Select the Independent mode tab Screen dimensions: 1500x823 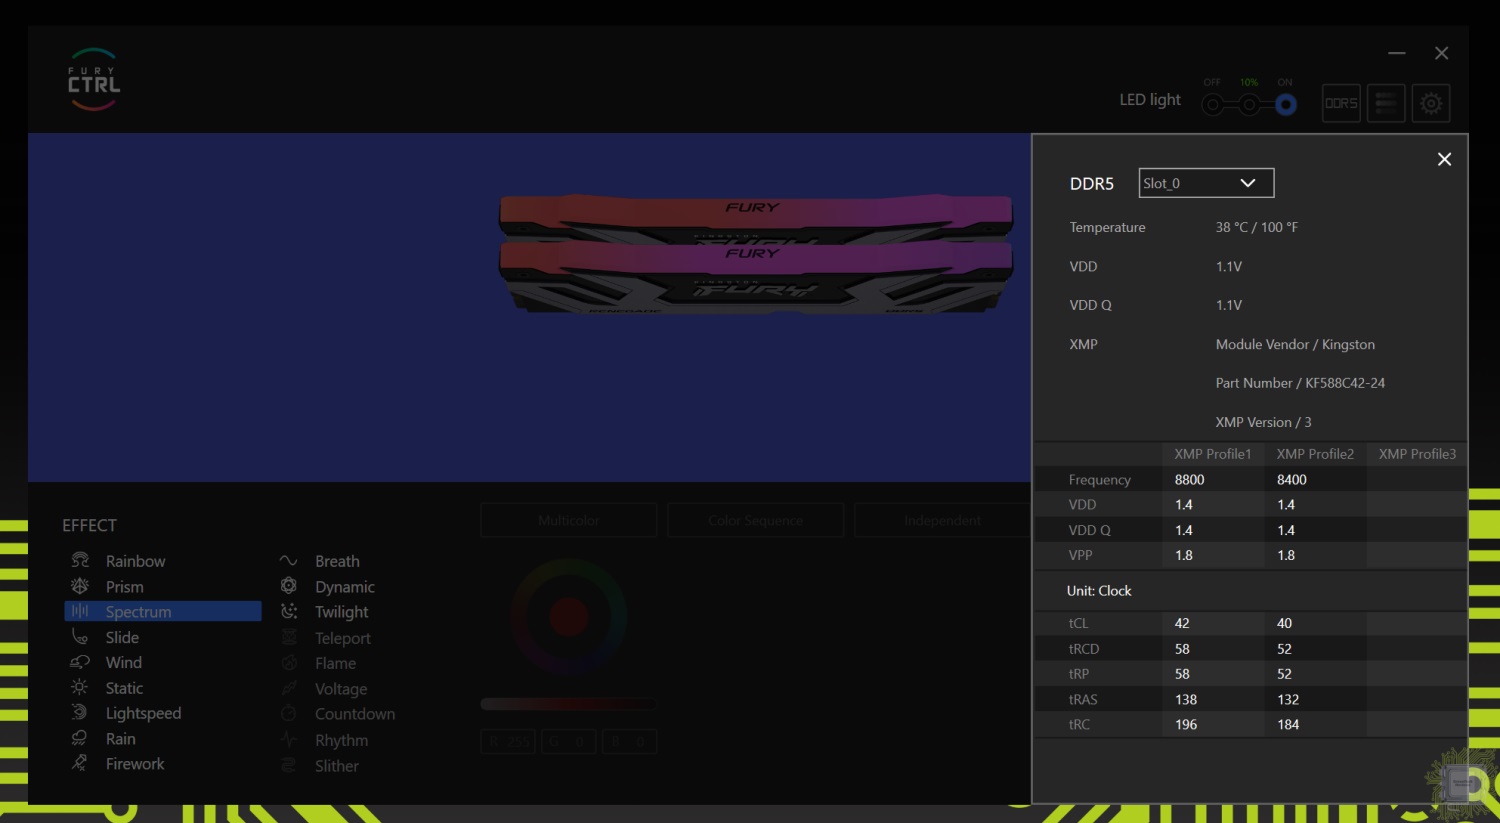[942, 520]
